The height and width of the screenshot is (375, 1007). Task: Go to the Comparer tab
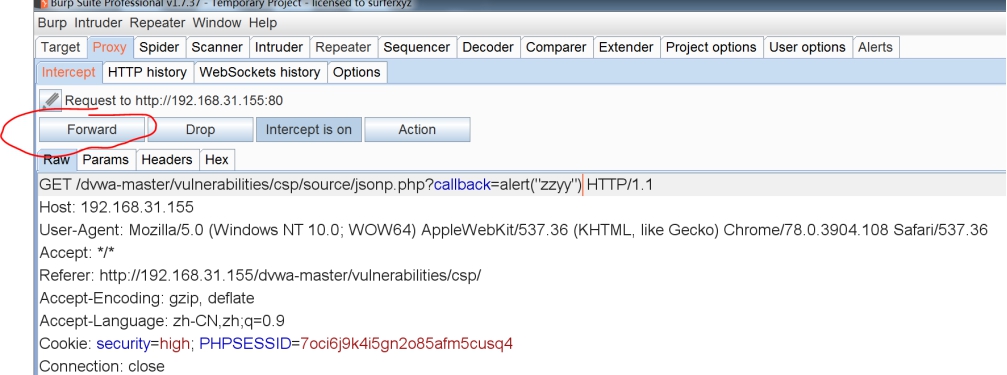click(556, 48)
